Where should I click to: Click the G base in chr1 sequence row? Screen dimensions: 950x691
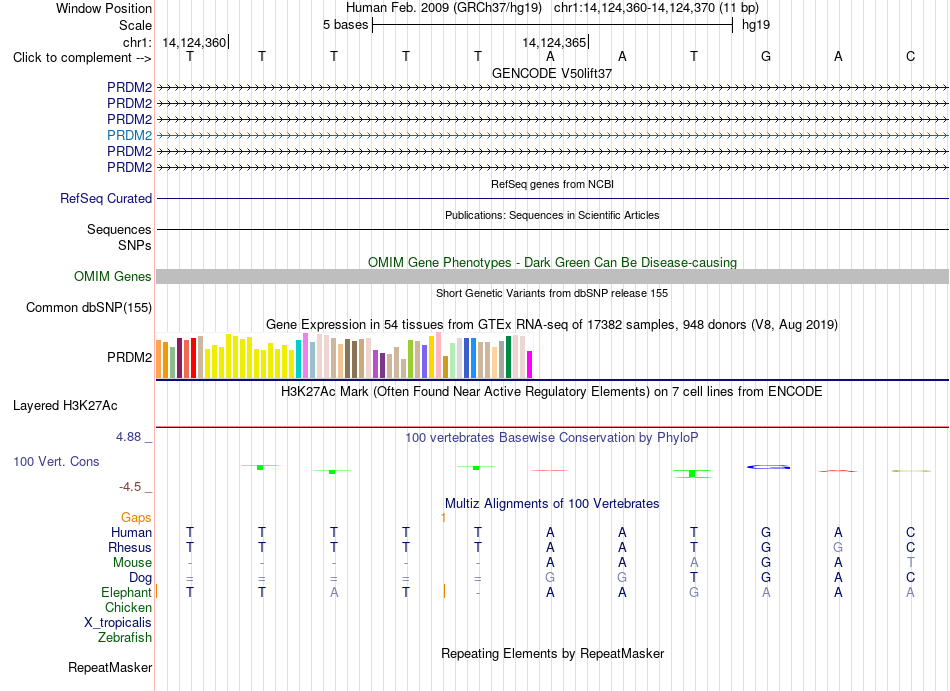766,56
